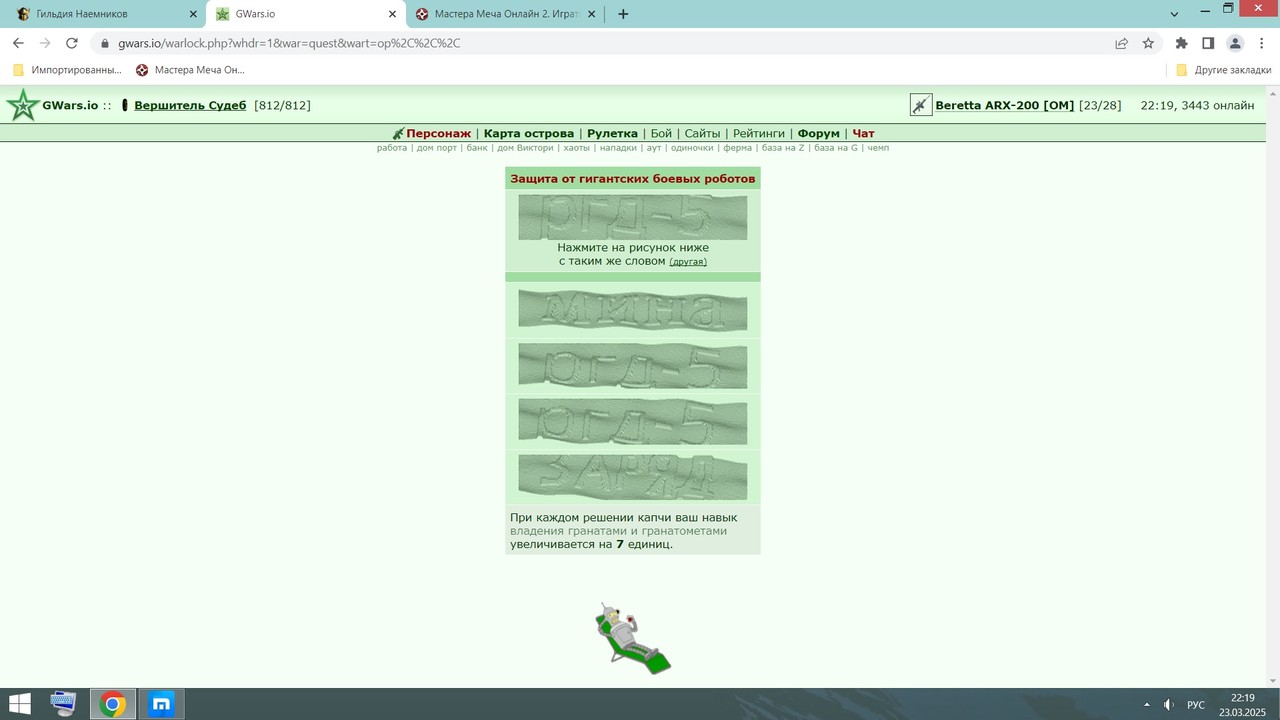Select the GWars.io browser tab
1280x720 pixels.
pos(305,14)
